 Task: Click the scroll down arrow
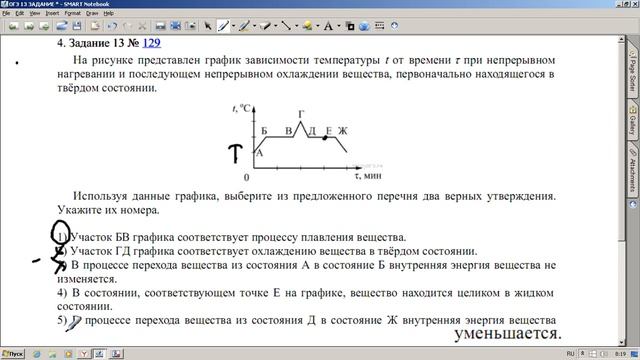tap(621, 342)
